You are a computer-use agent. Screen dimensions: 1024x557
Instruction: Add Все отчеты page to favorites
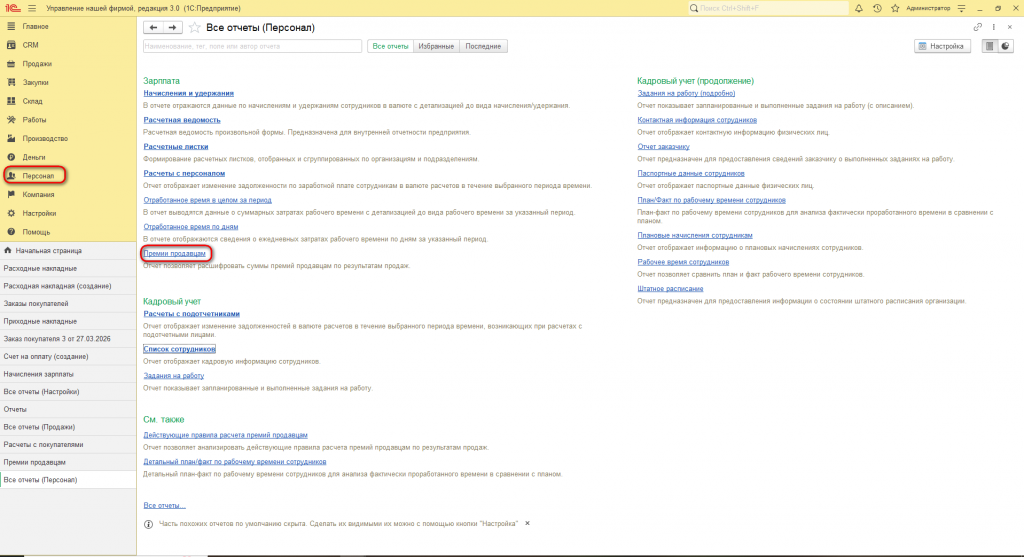click(195, 27)
